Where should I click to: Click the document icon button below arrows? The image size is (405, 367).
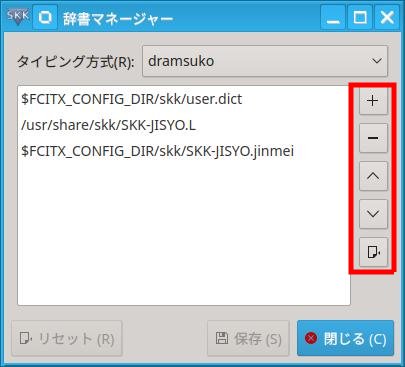click(x=373, y=252)
